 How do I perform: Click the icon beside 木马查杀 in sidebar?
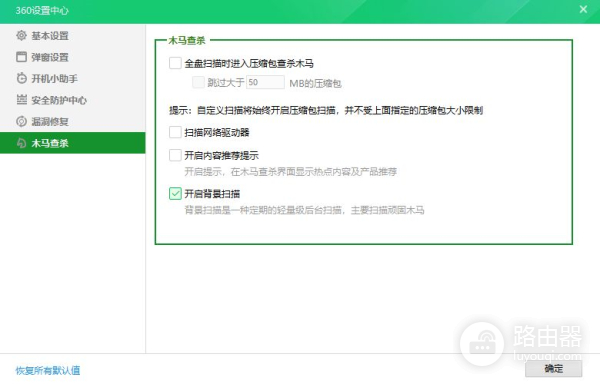point(21,143)
